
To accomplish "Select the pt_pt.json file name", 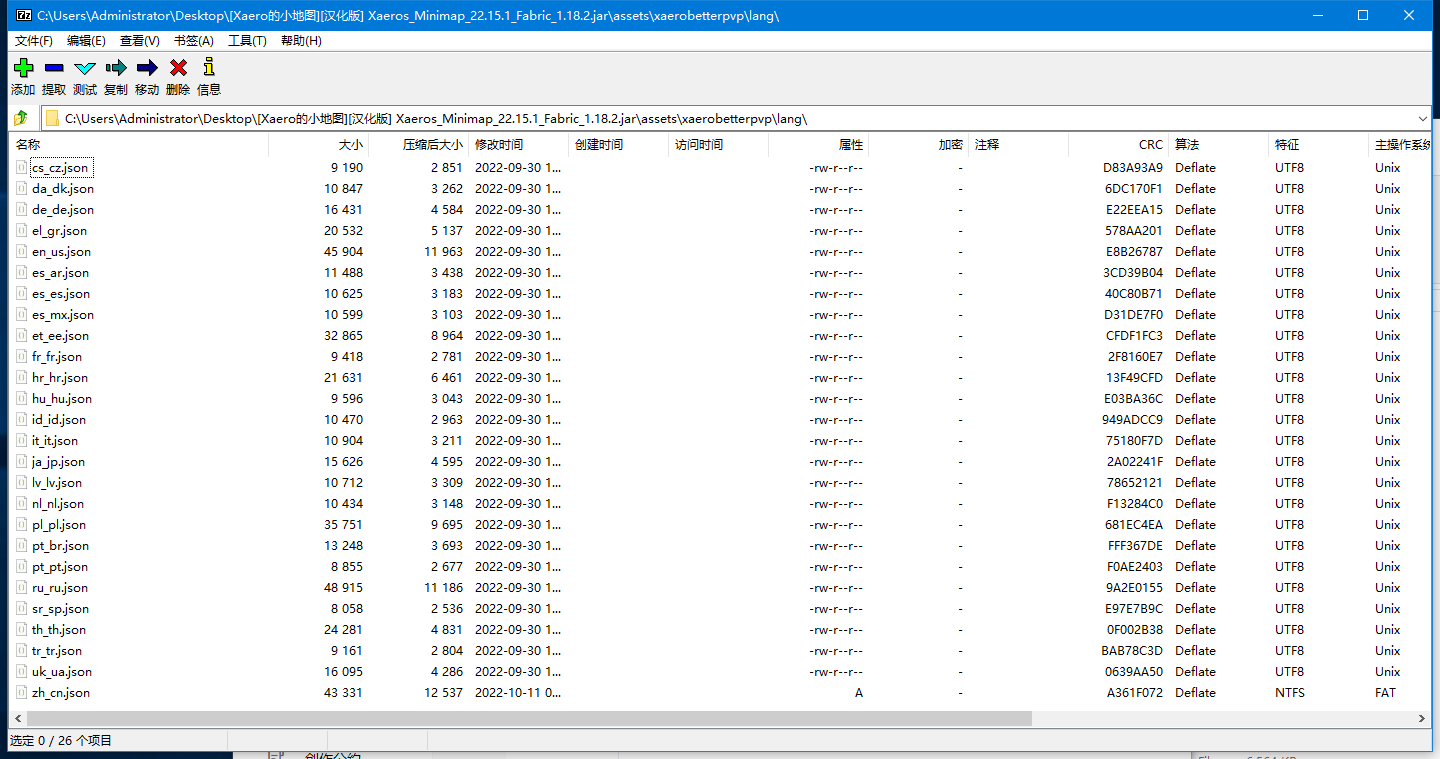I will pos(60,567).
